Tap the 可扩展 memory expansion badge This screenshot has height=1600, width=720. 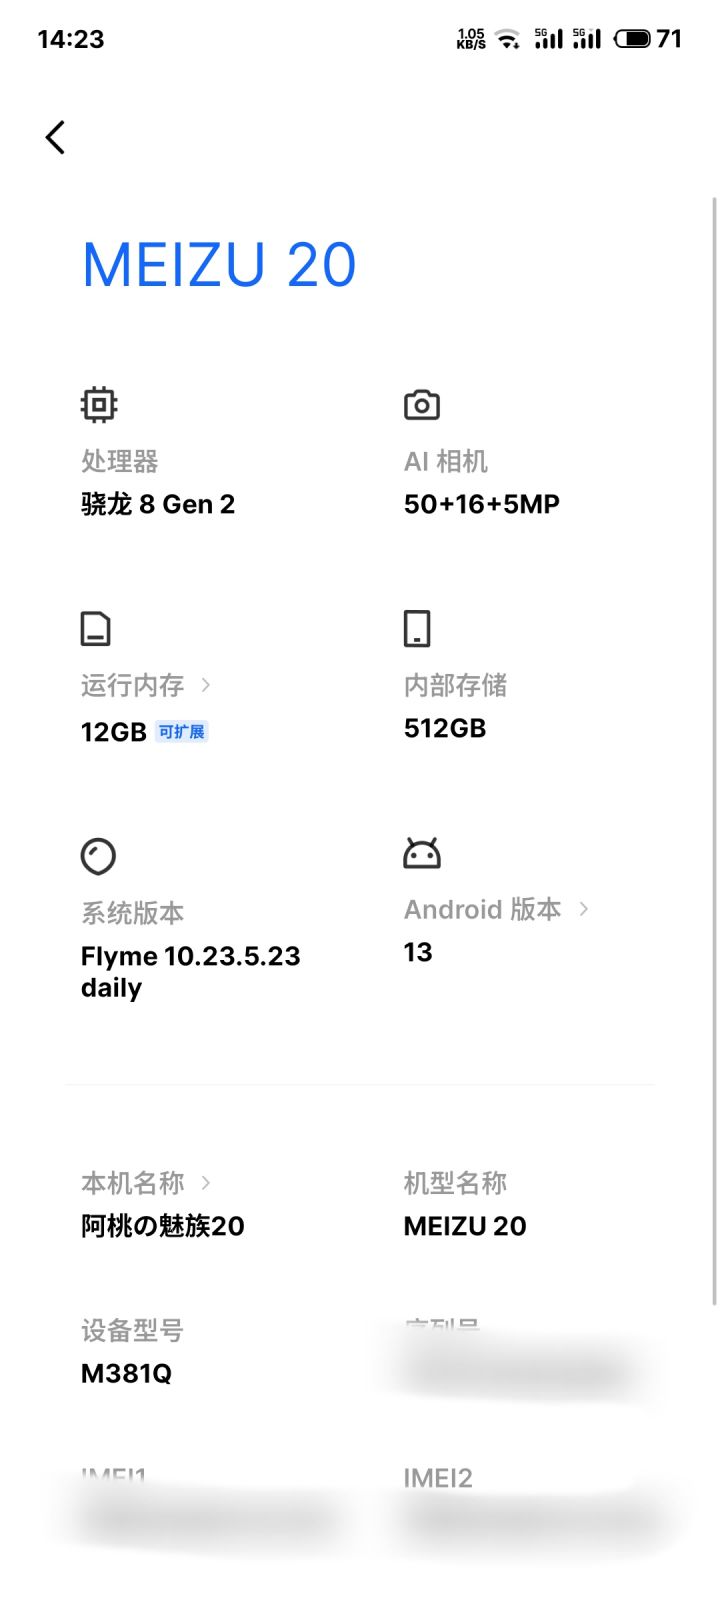182,732
